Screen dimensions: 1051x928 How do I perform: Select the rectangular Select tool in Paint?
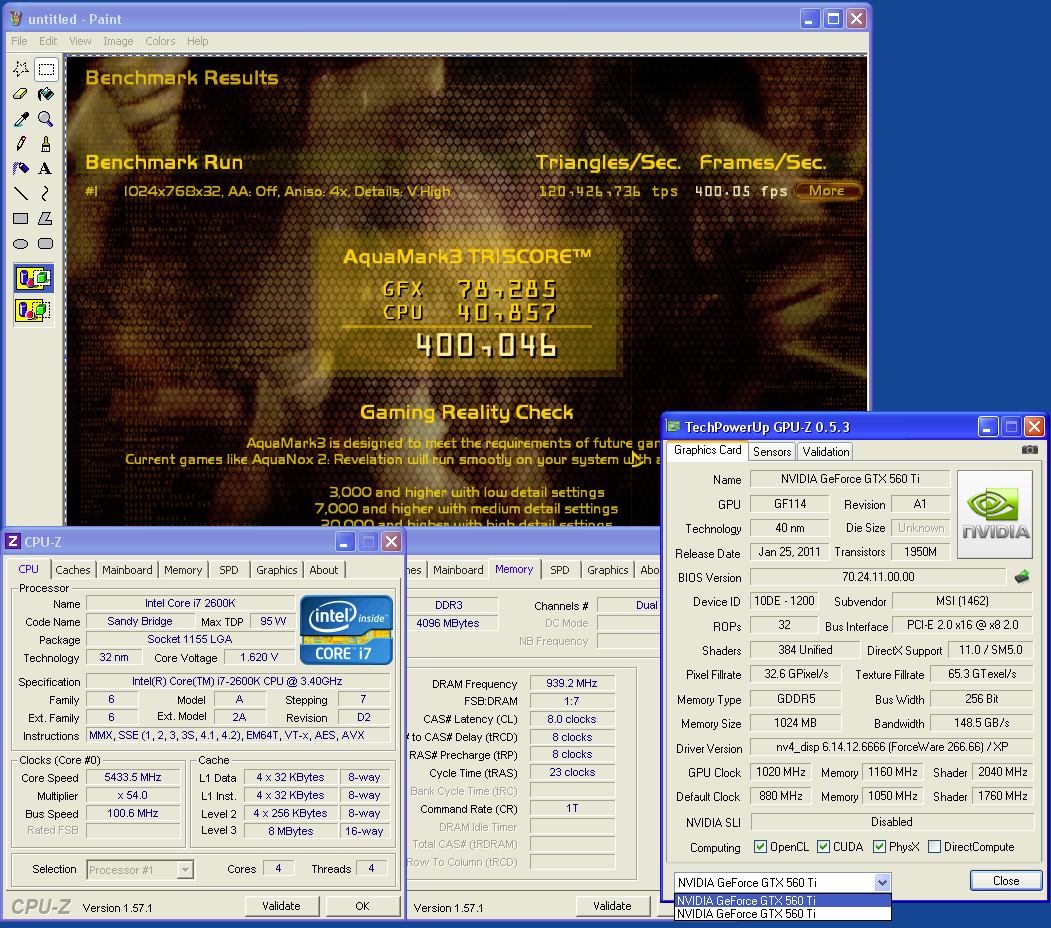click(x=46, y=69)
